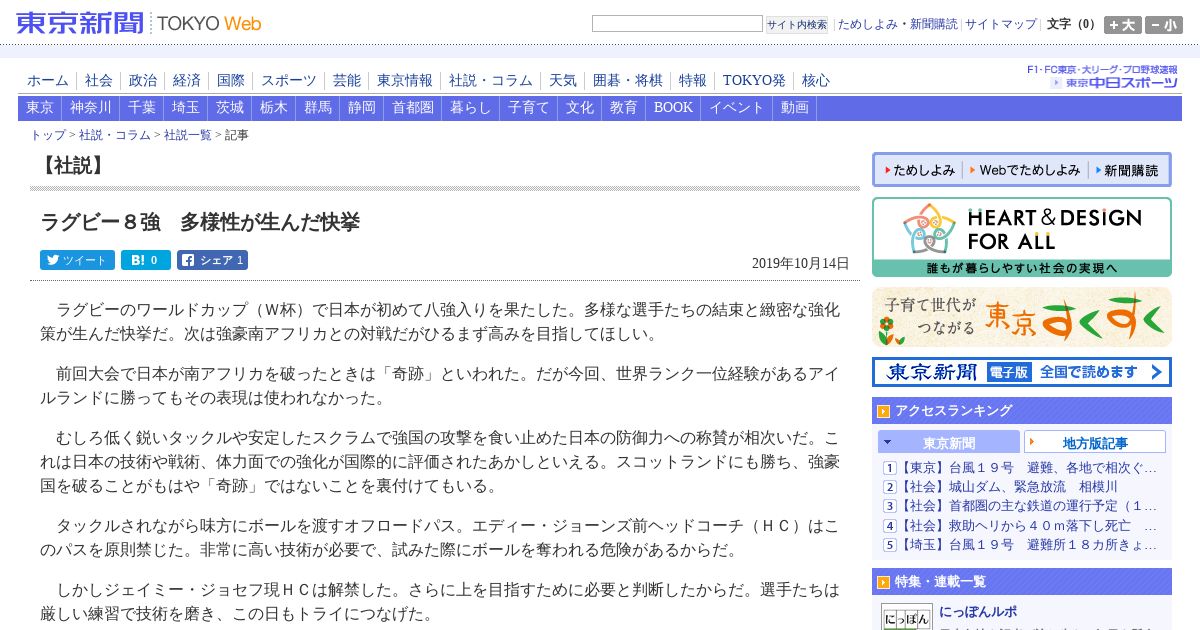Open ためしよみ・新聞購読 header link

coord(897,24)
